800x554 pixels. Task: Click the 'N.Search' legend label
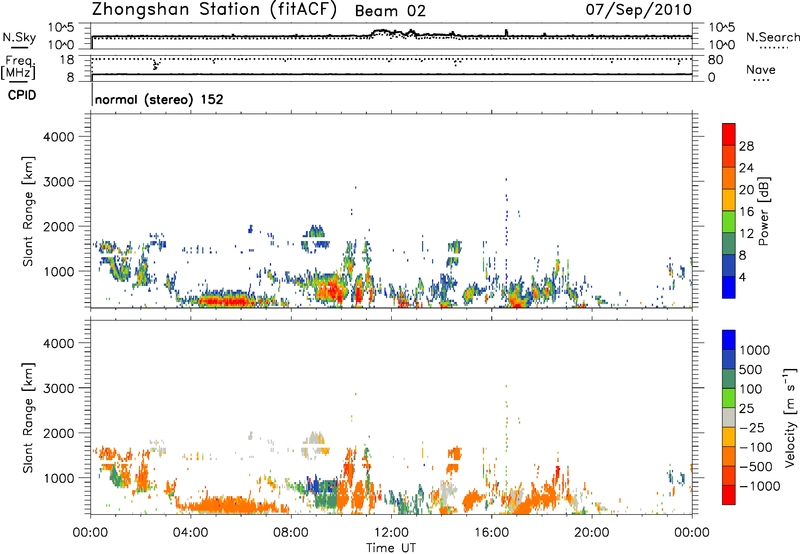click(773, 37)
